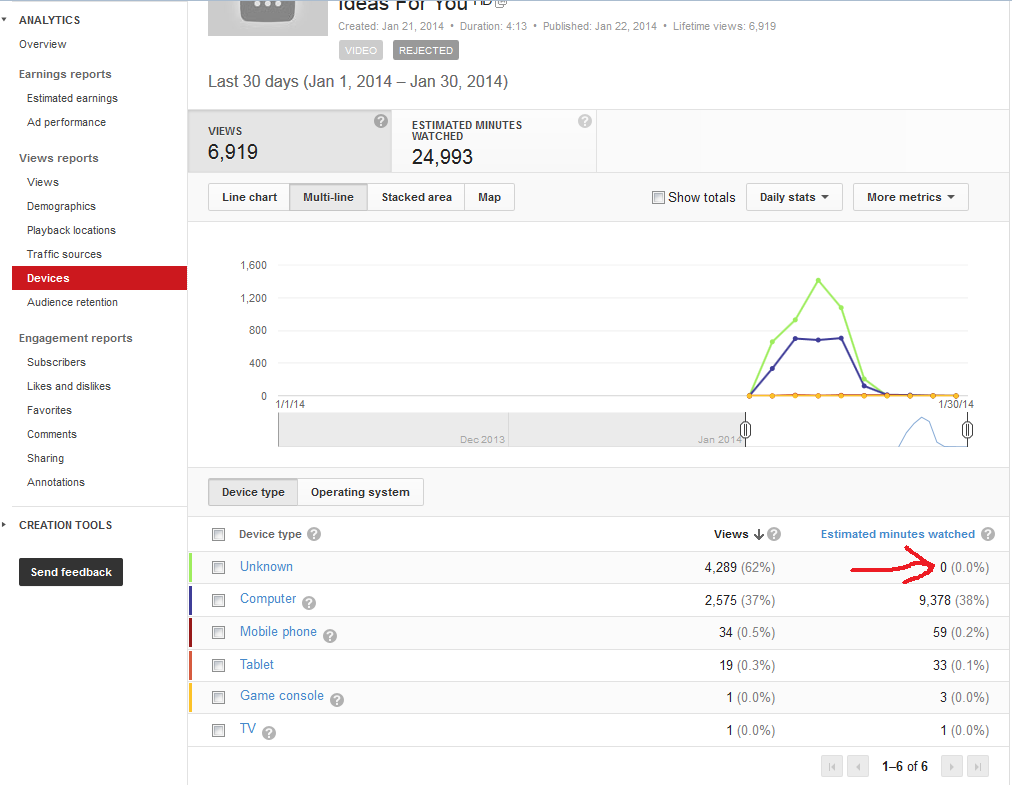Screen dimensions: 1012x785
Task: Click help icon beside TV row
Action: 269,733
